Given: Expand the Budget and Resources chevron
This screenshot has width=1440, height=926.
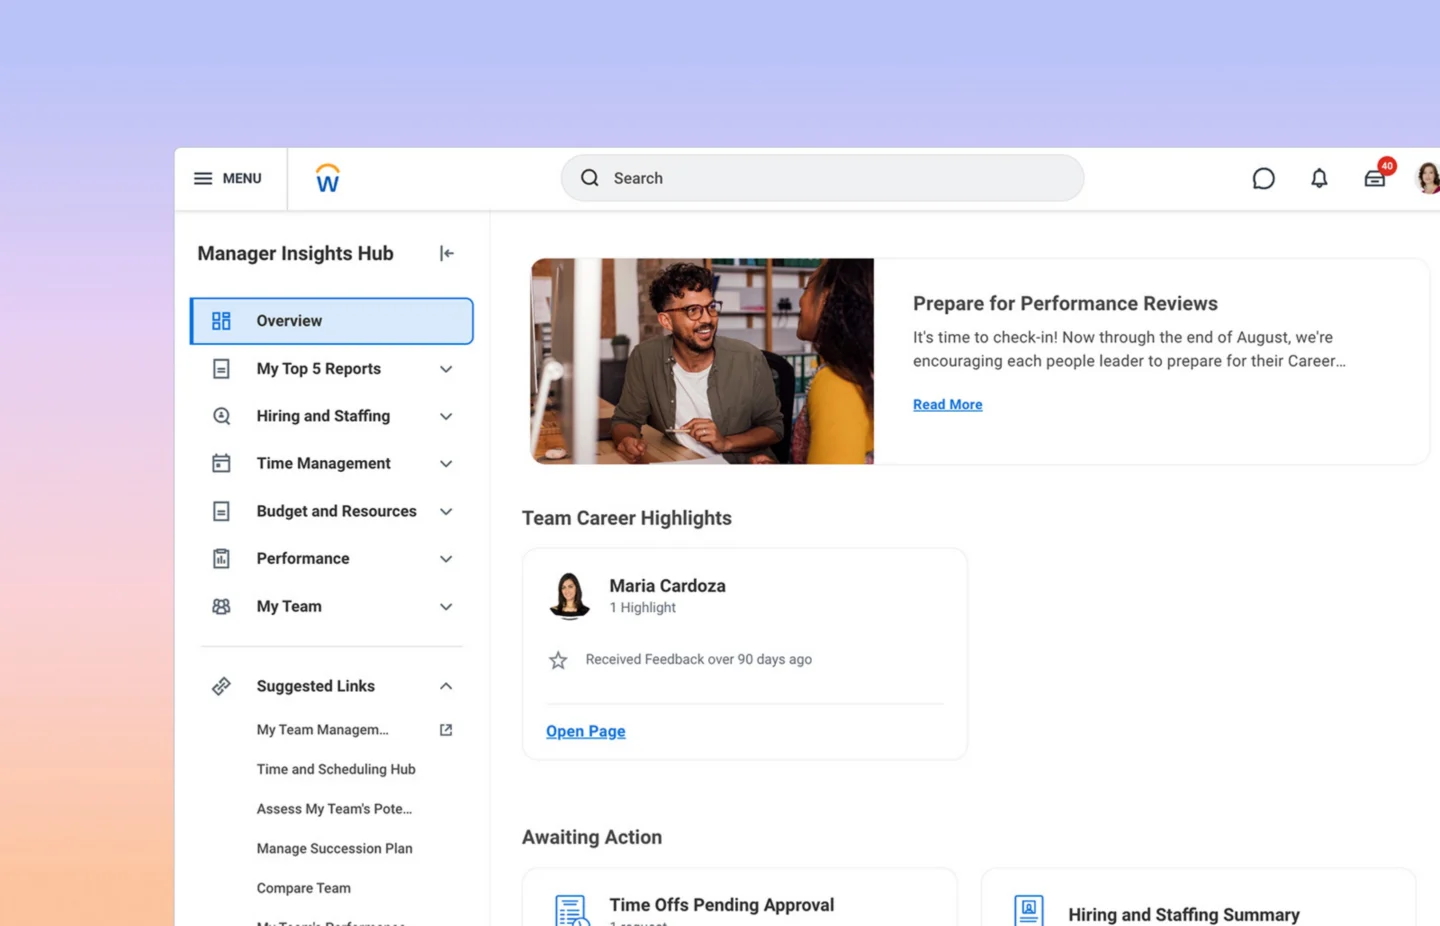Looking at the screenshot, I should (446, 512).
